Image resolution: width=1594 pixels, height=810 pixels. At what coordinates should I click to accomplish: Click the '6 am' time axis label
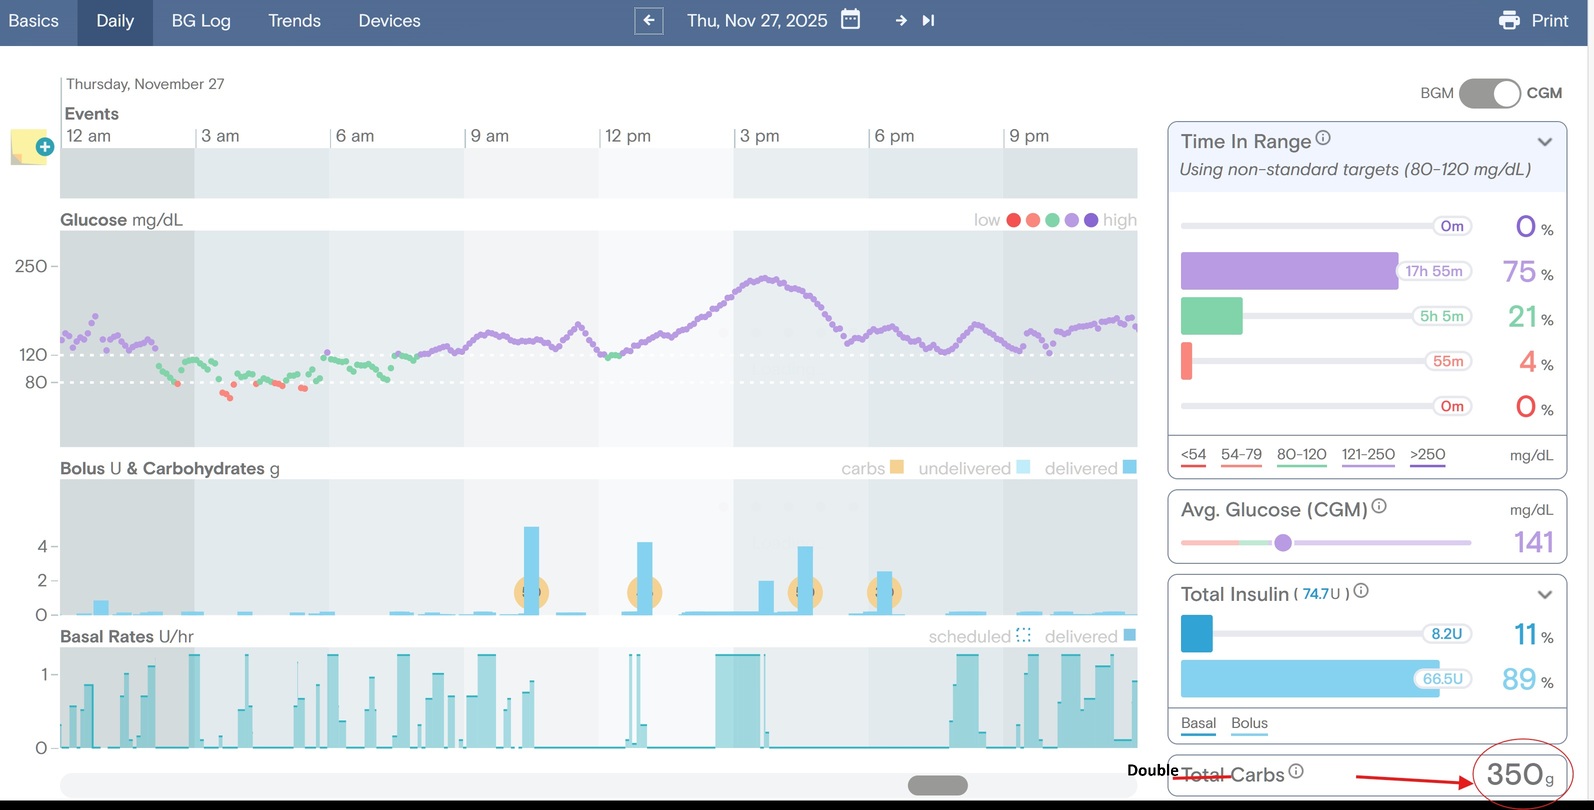tap(355, 136)
